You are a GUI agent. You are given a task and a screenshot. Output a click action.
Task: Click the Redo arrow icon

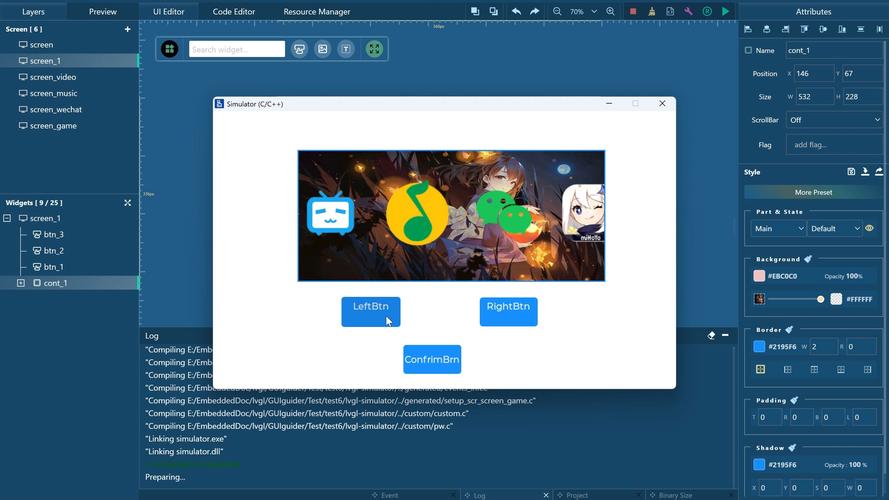pos(535,11)
